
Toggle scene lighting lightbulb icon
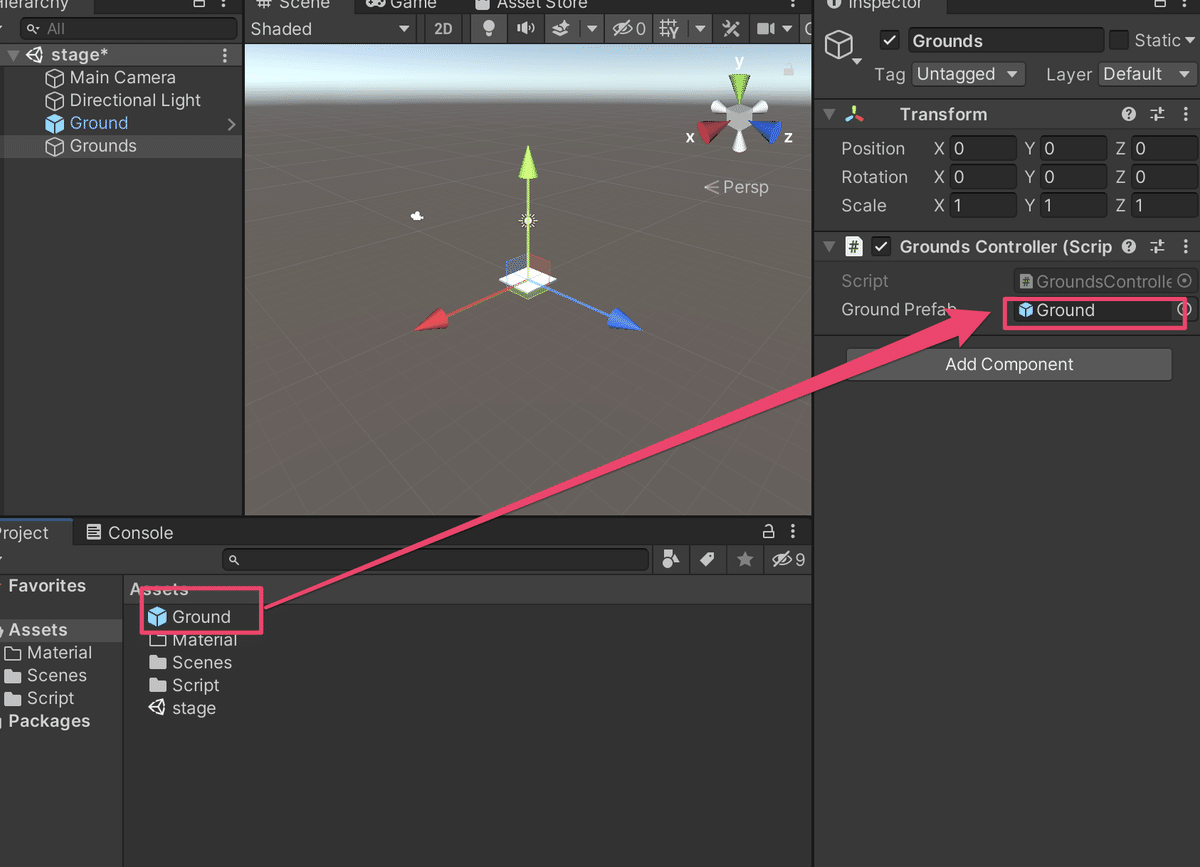(x=489, y=29)
